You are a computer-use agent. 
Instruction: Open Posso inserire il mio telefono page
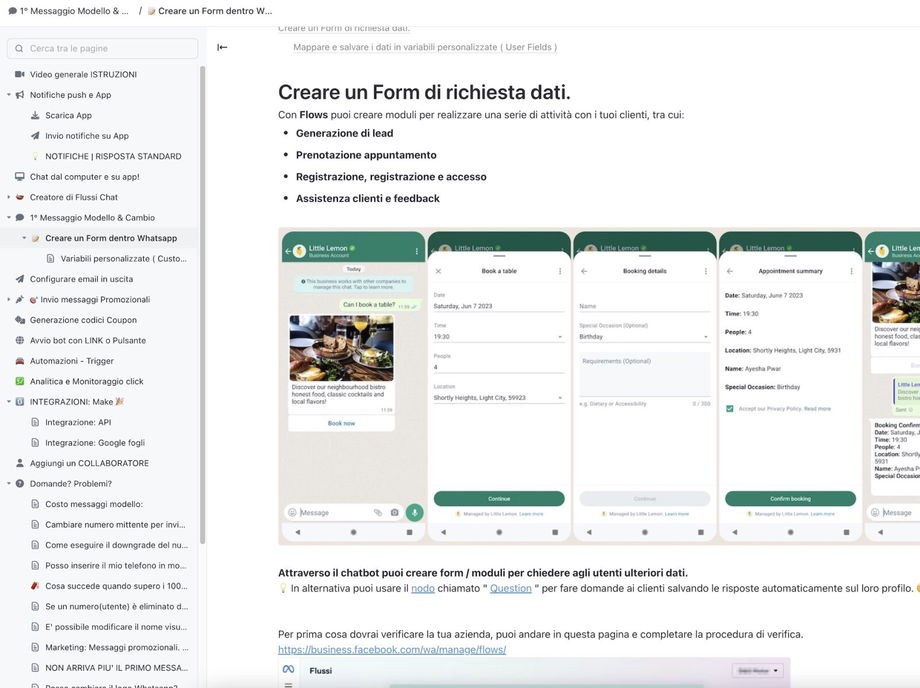coord(116,566)
